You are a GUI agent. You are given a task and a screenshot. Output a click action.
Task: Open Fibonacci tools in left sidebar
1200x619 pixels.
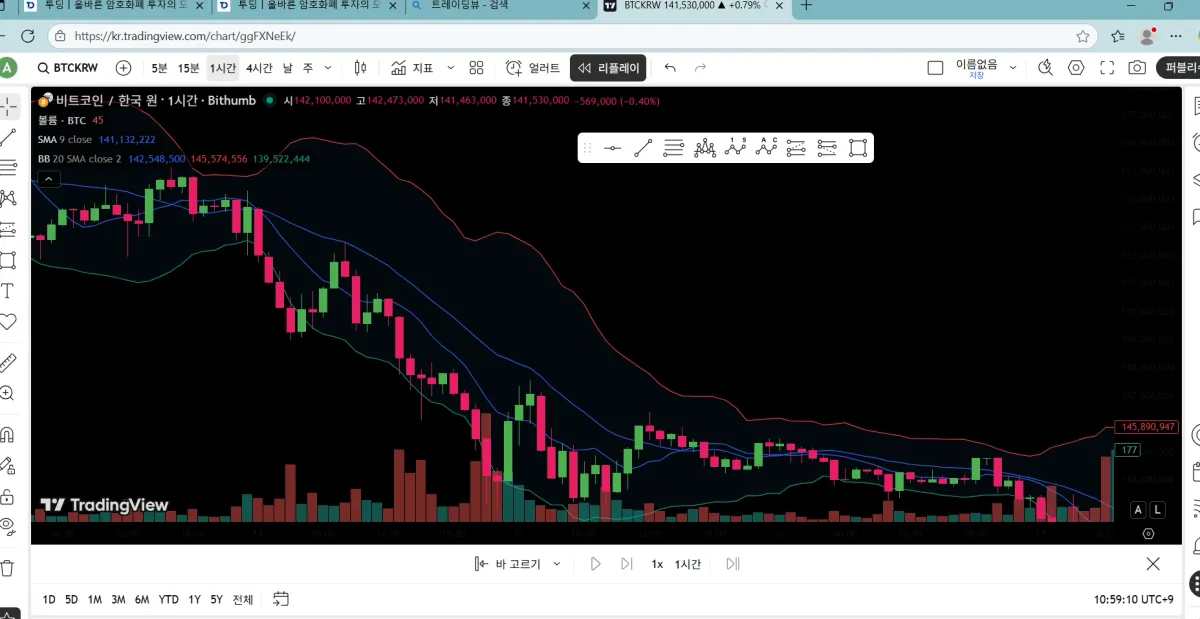click(8, 167)
